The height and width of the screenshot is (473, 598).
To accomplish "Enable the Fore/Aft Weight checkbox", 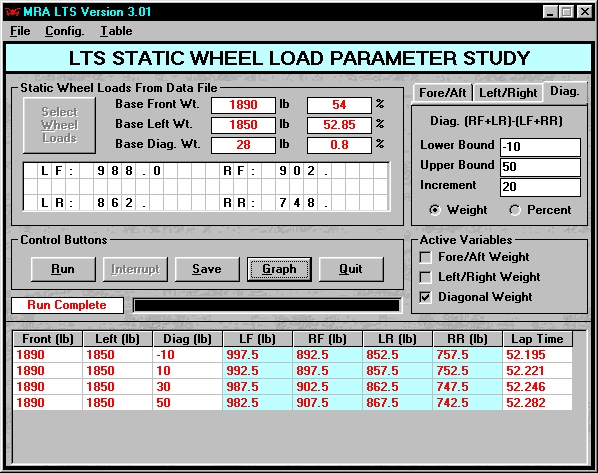I will [425, 257].
